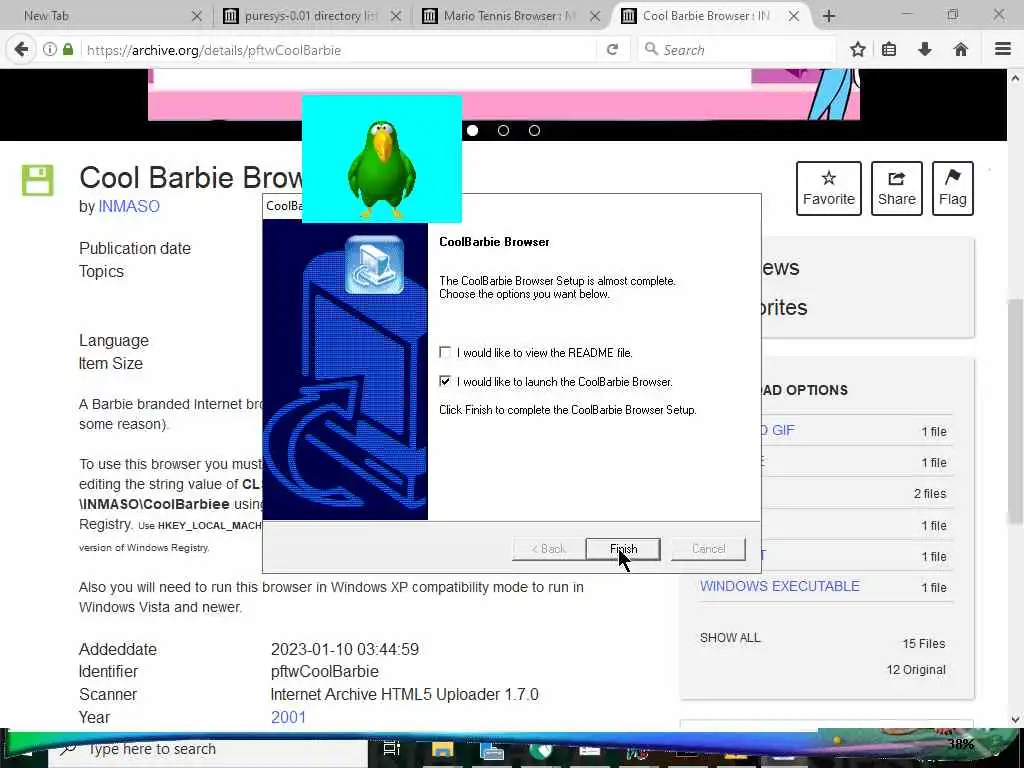The width and height of the screenshot is (1024, 768).
Task: Open File Explorer from the taskbar
Action: pyautogui.click(x=442, y=750)
